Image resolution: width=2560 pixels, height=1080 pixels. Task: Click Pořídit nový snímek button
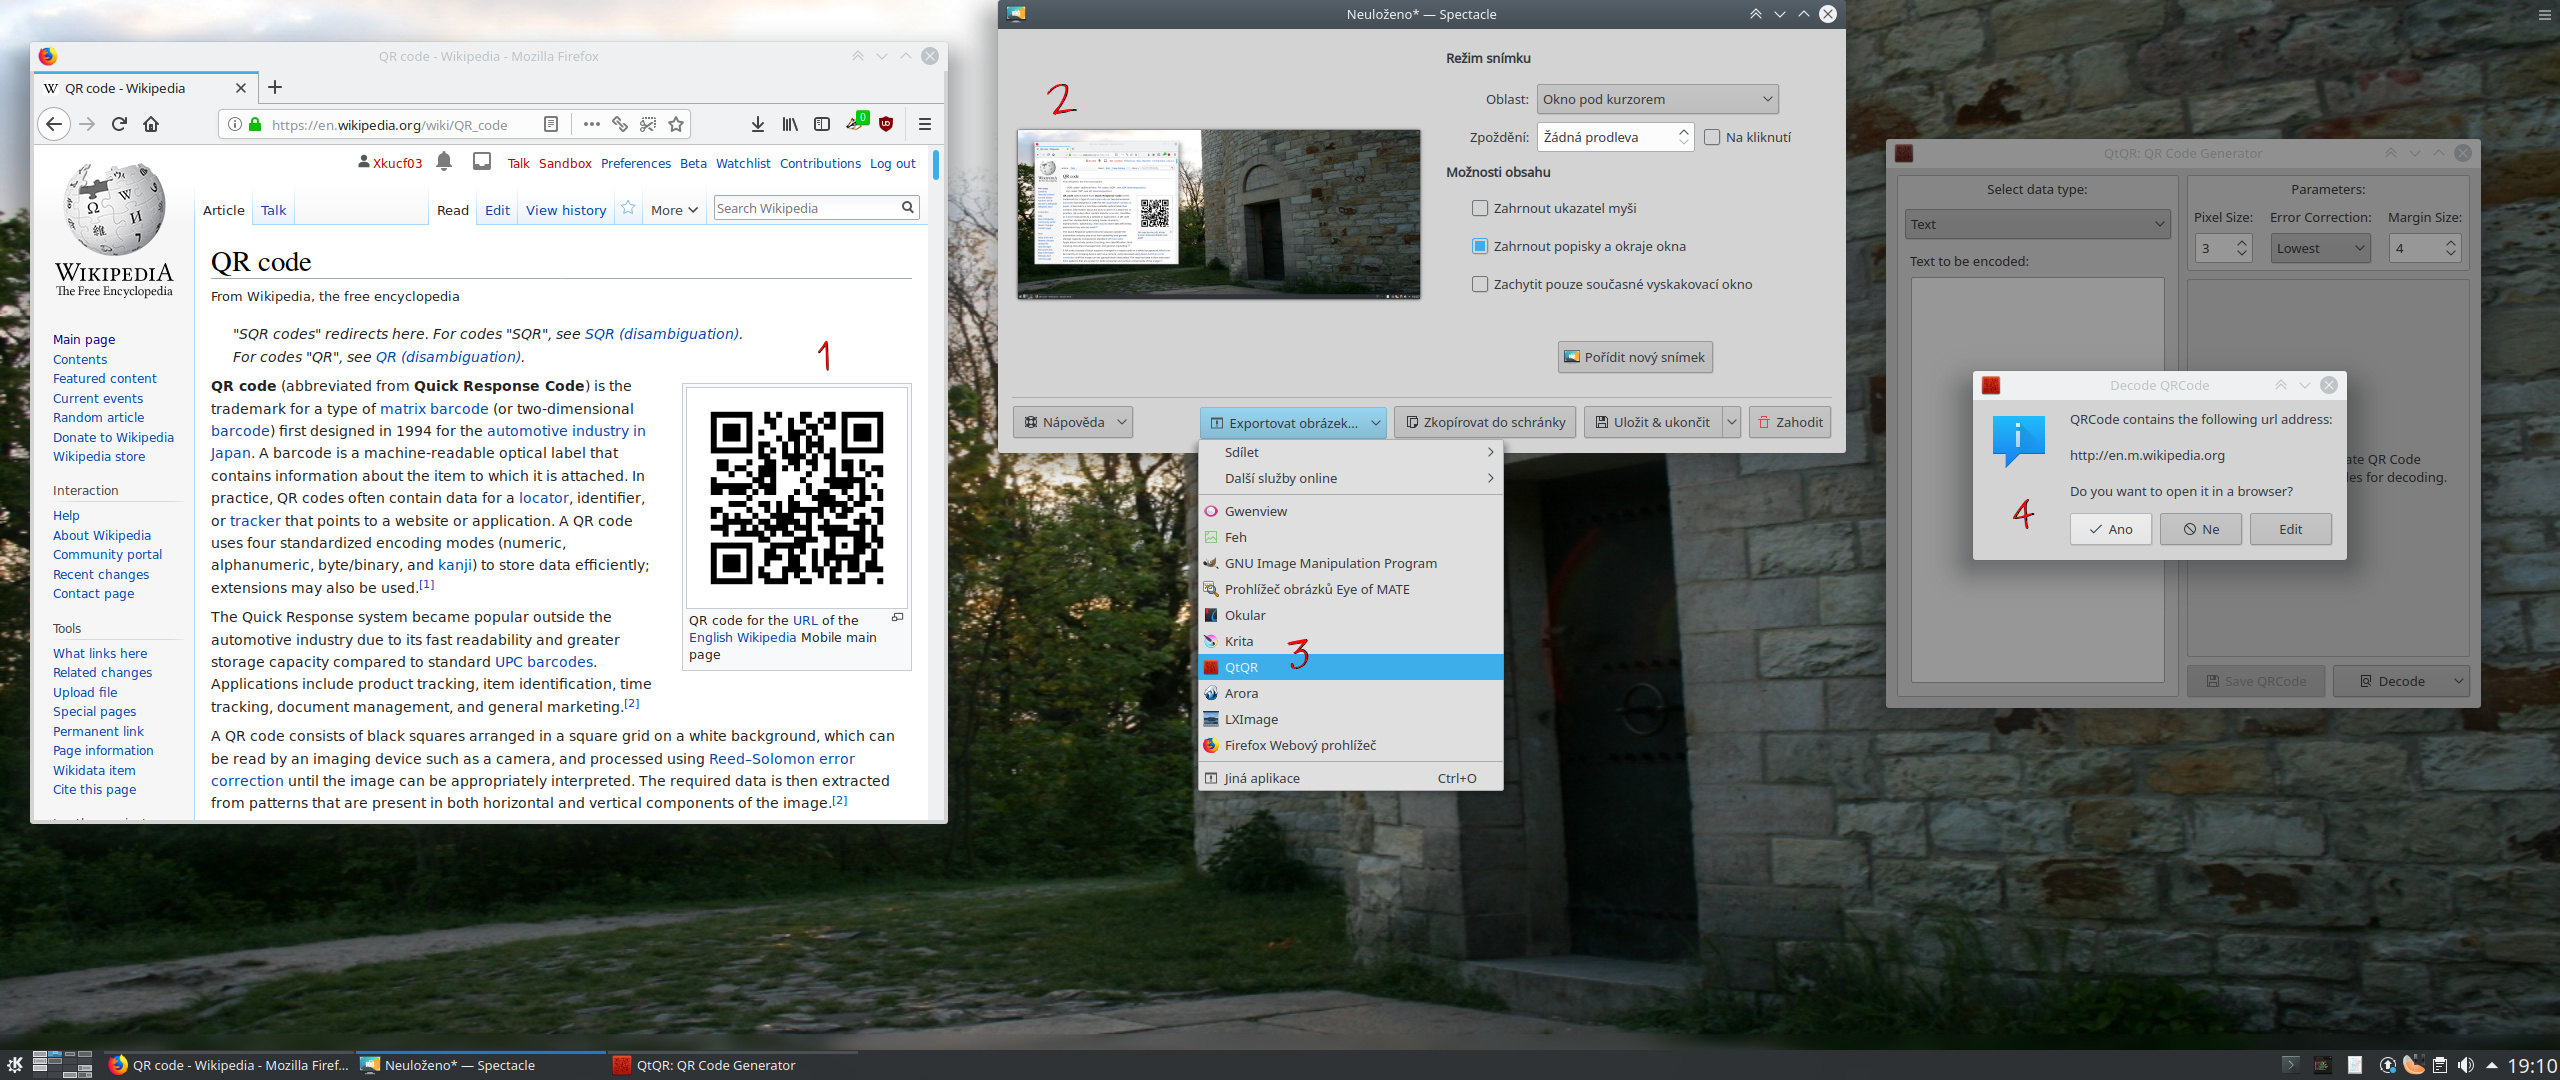(1635, 357)
